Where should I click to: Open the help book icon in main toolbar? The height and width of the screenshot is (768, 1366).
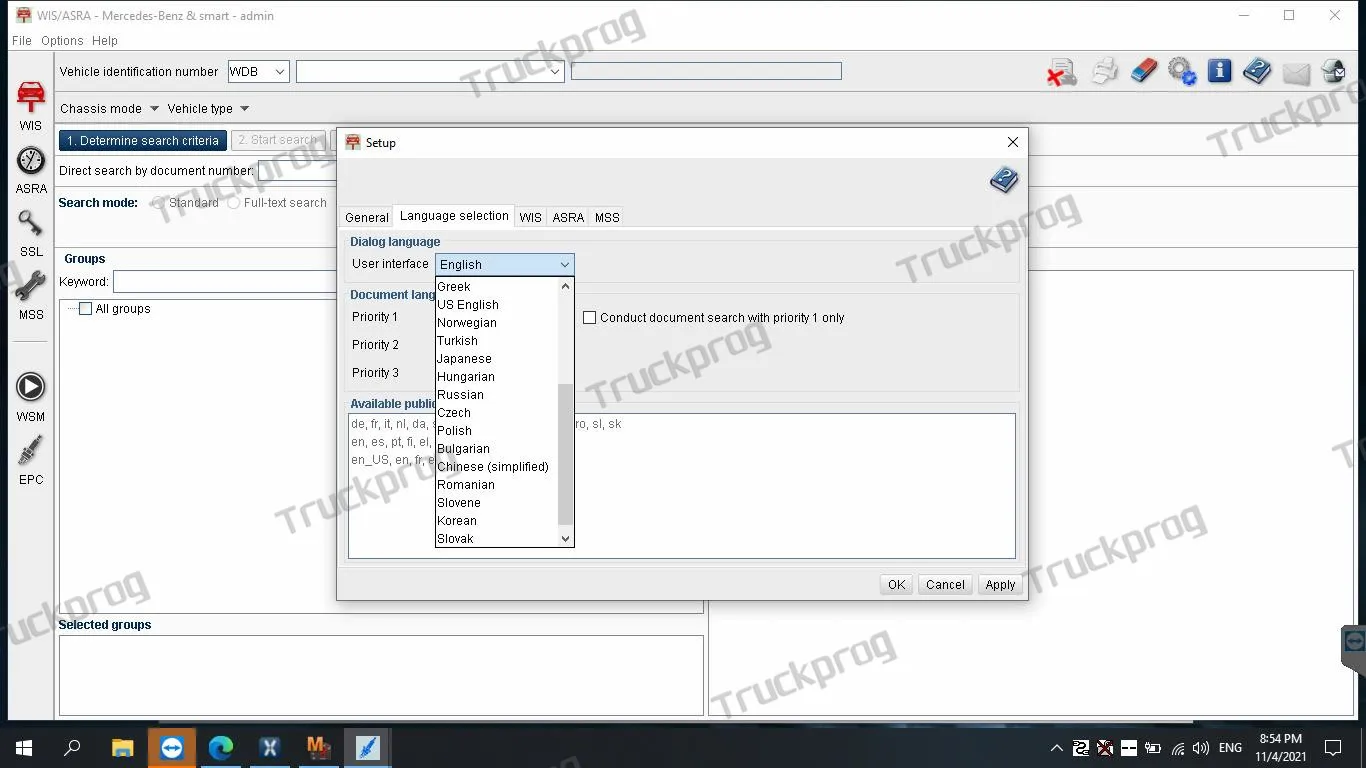coord(1257,71)
